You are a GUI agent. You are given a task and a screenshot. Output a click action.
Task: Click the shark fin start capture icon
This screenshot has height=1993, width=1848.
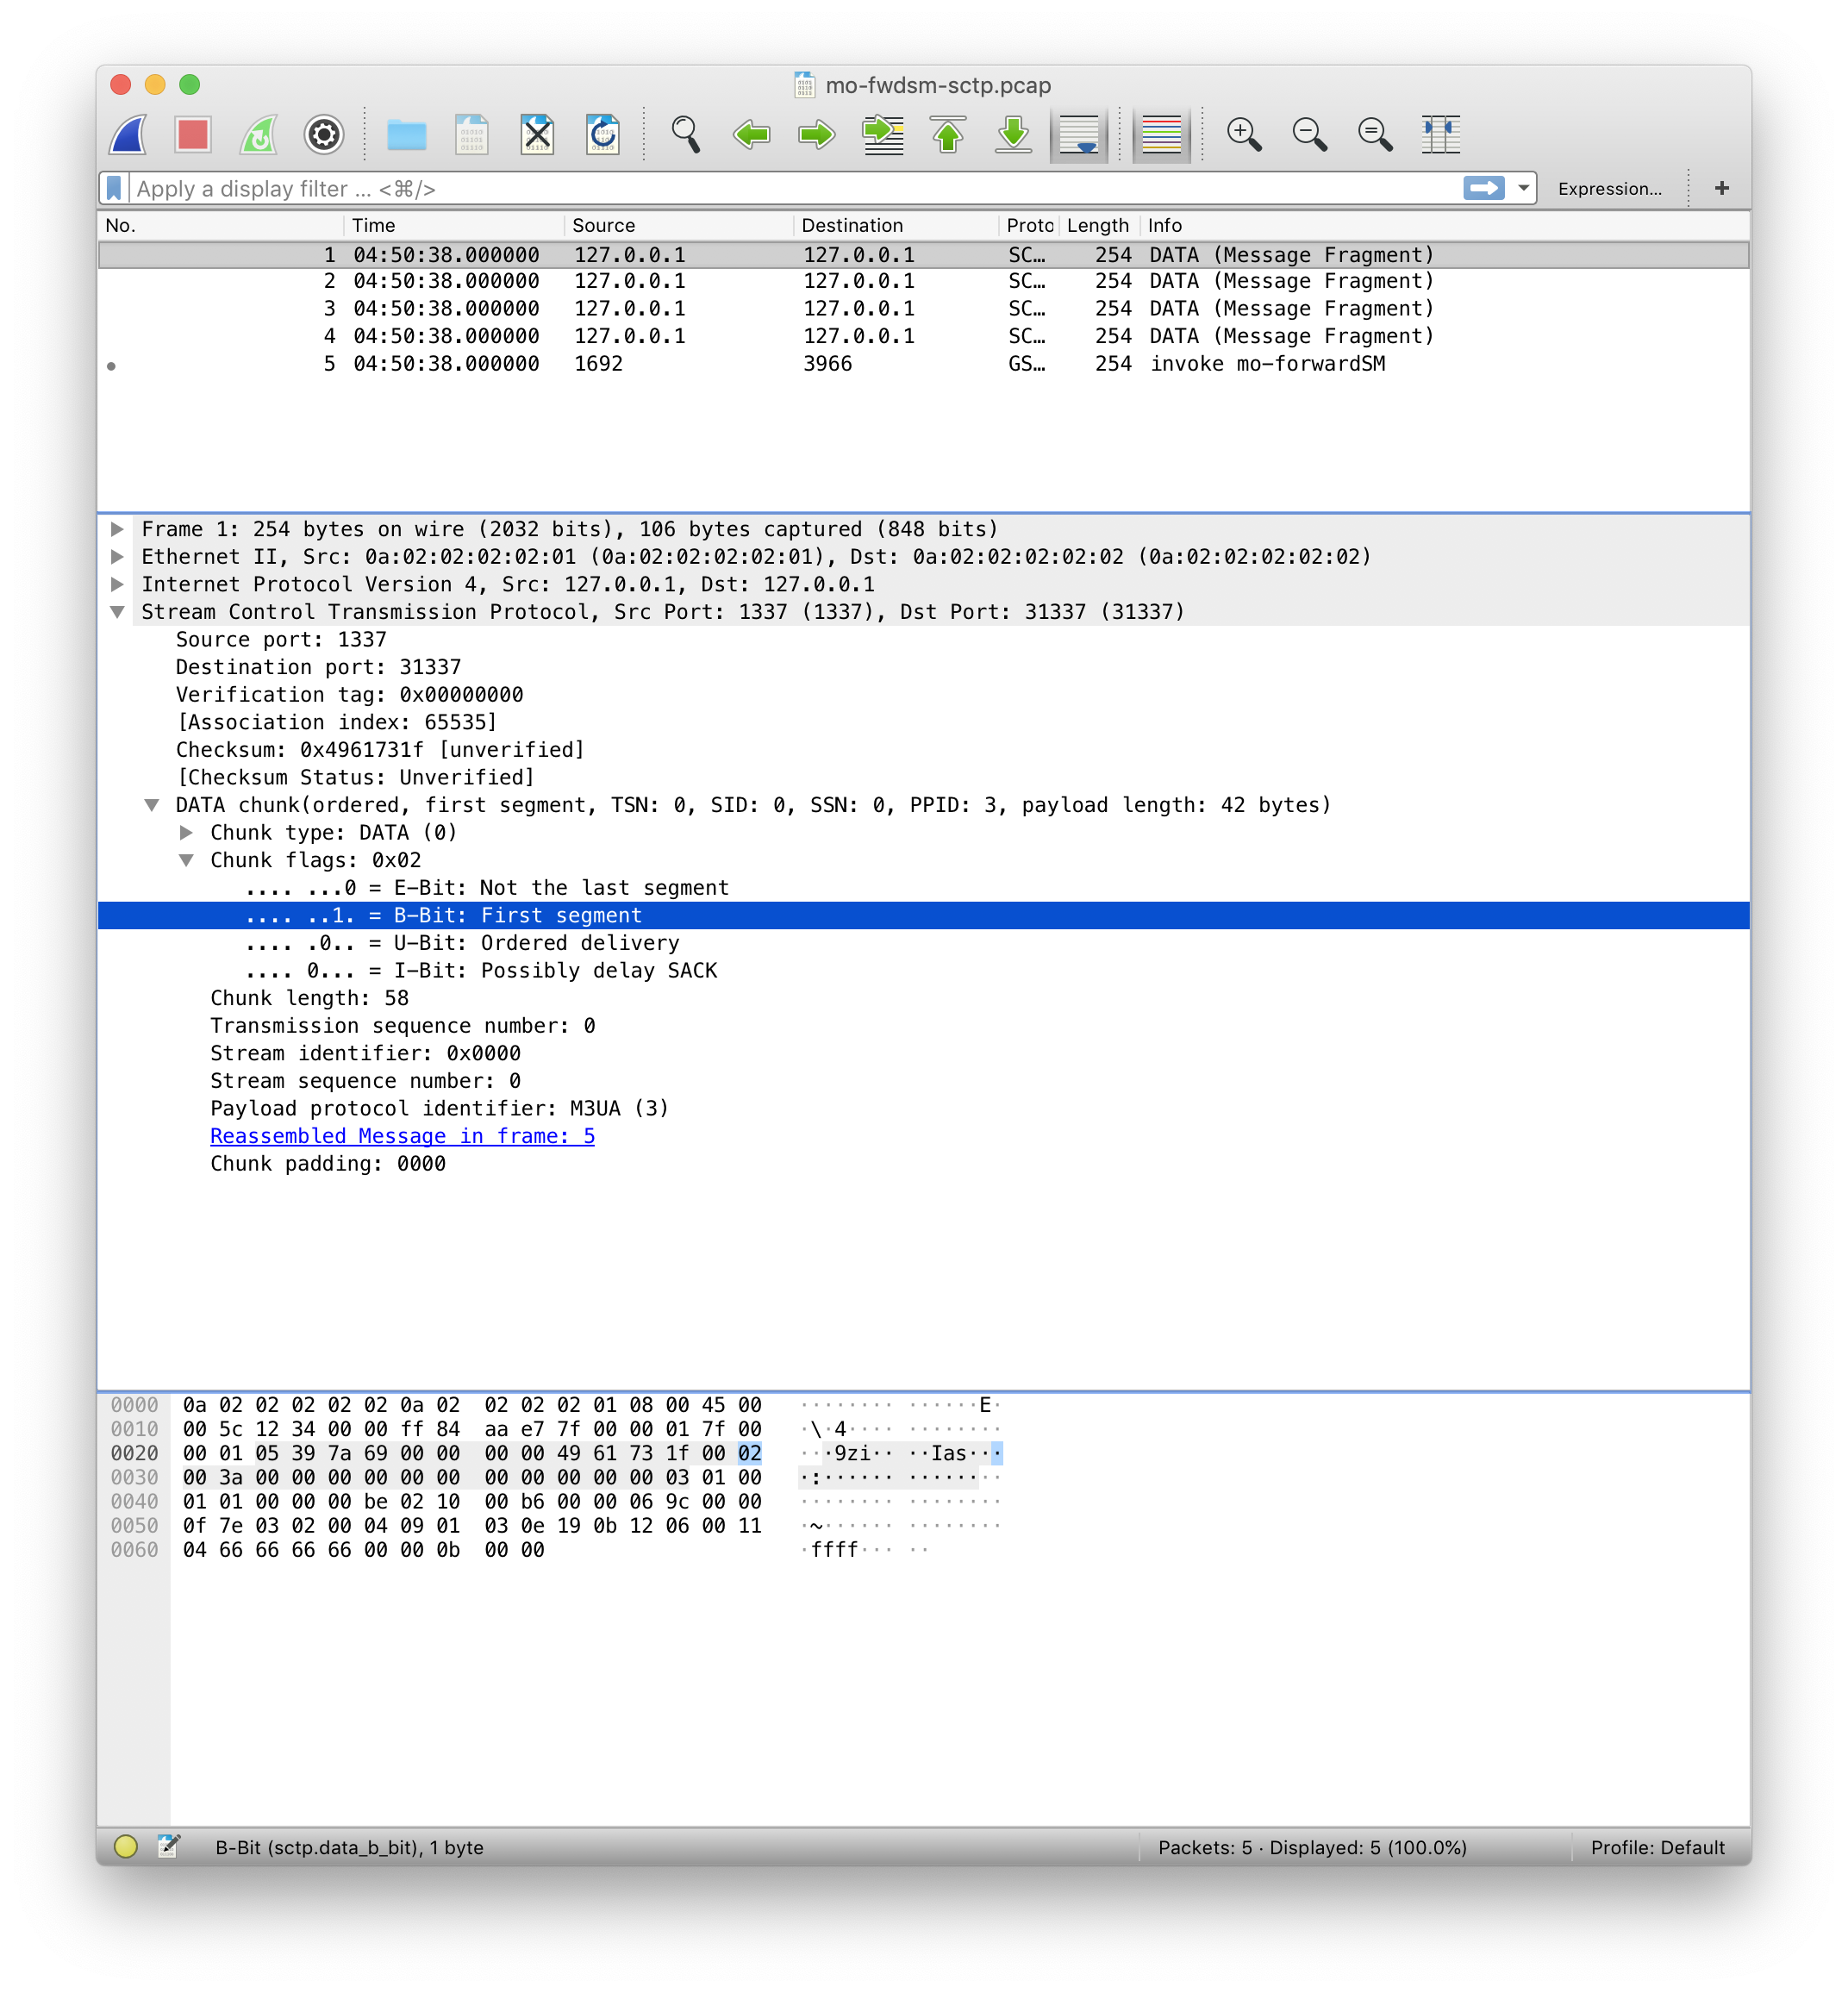128,134
